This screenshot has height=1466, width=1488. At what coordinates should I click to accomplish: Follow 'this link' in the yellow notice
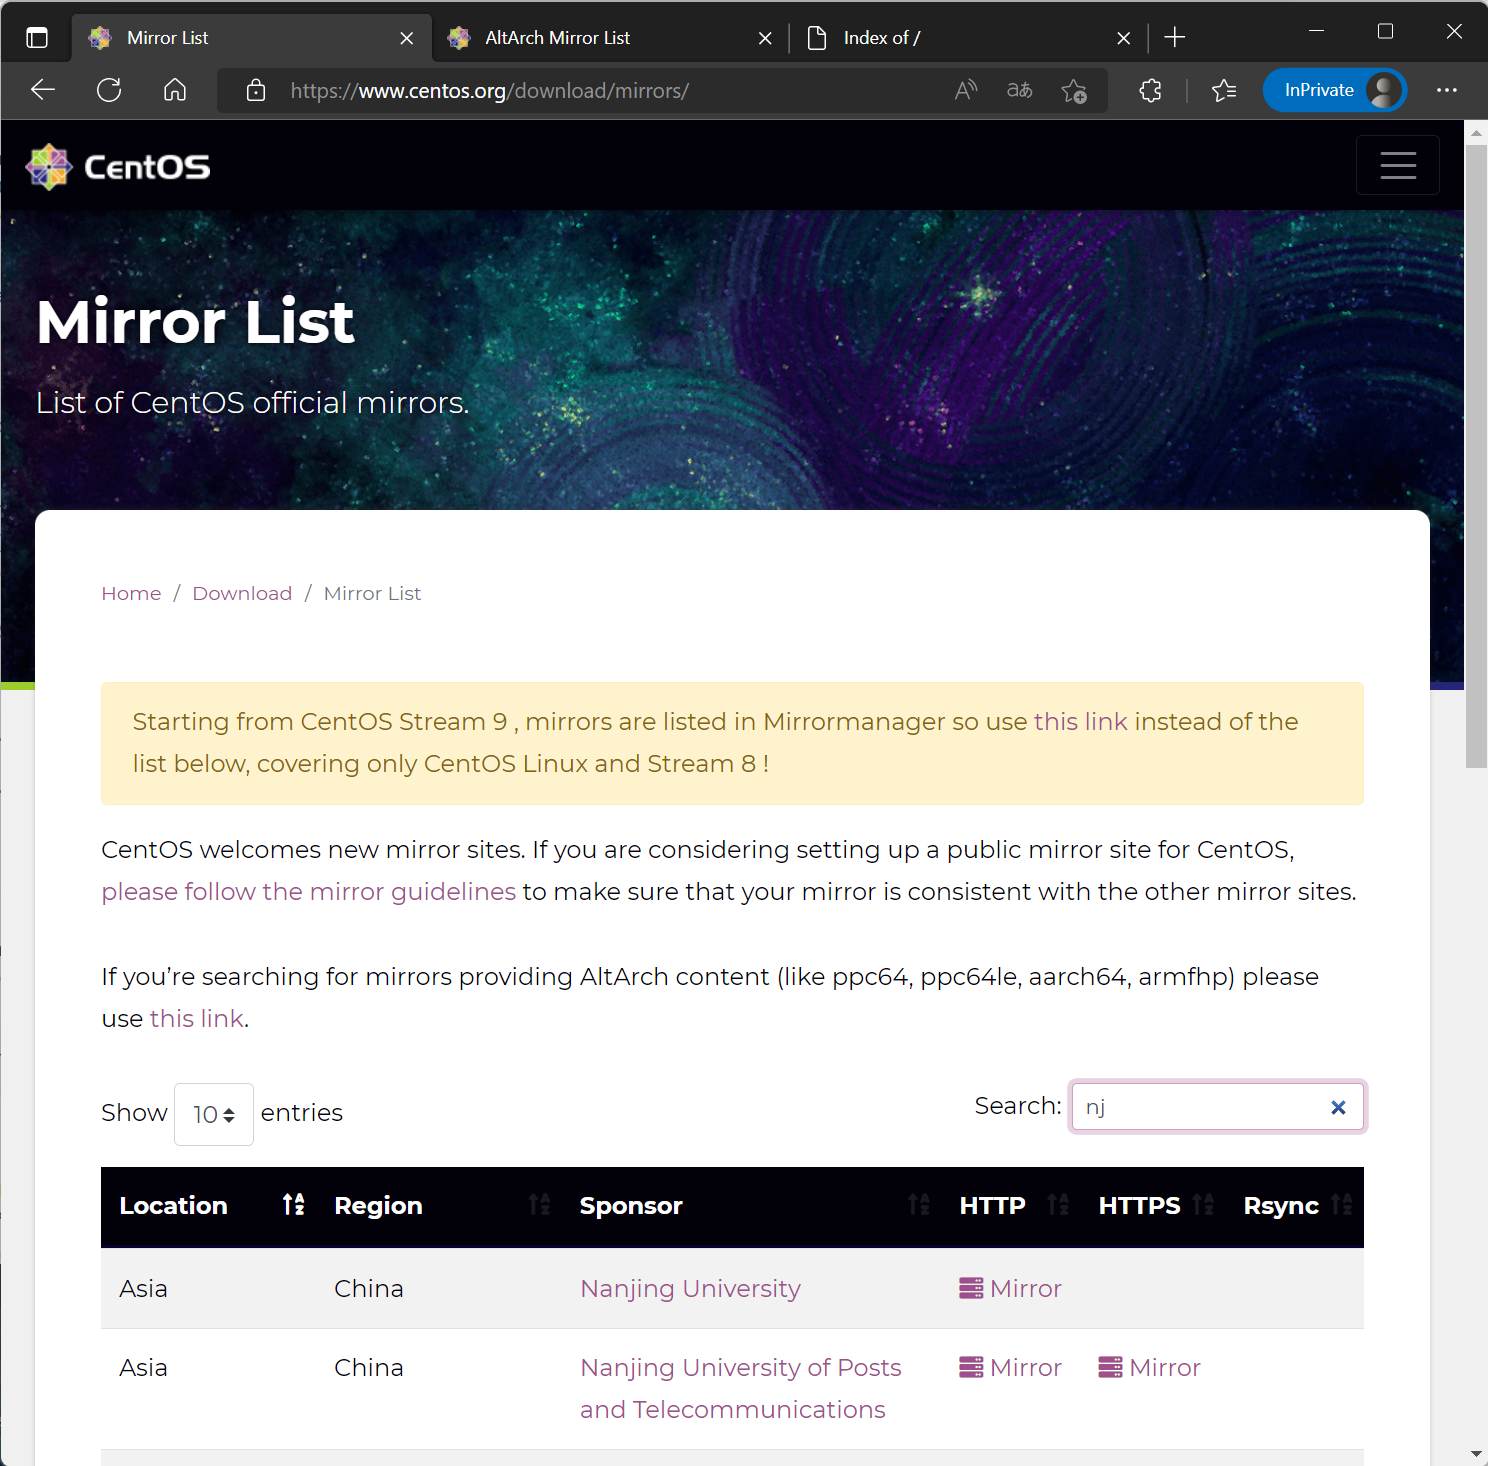1080,721
